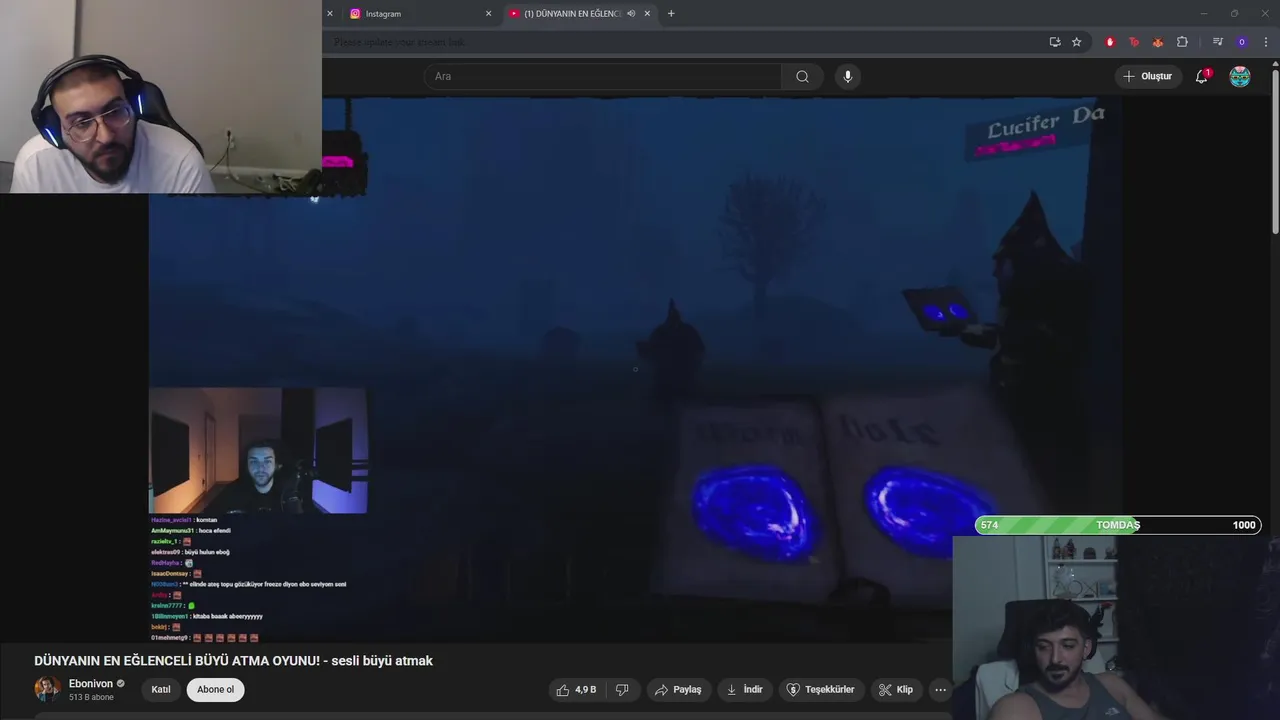The width and height of the screenshot is (1280, 720).
Task: Start voice search with the microphone icon
Action: coord(847,76)
